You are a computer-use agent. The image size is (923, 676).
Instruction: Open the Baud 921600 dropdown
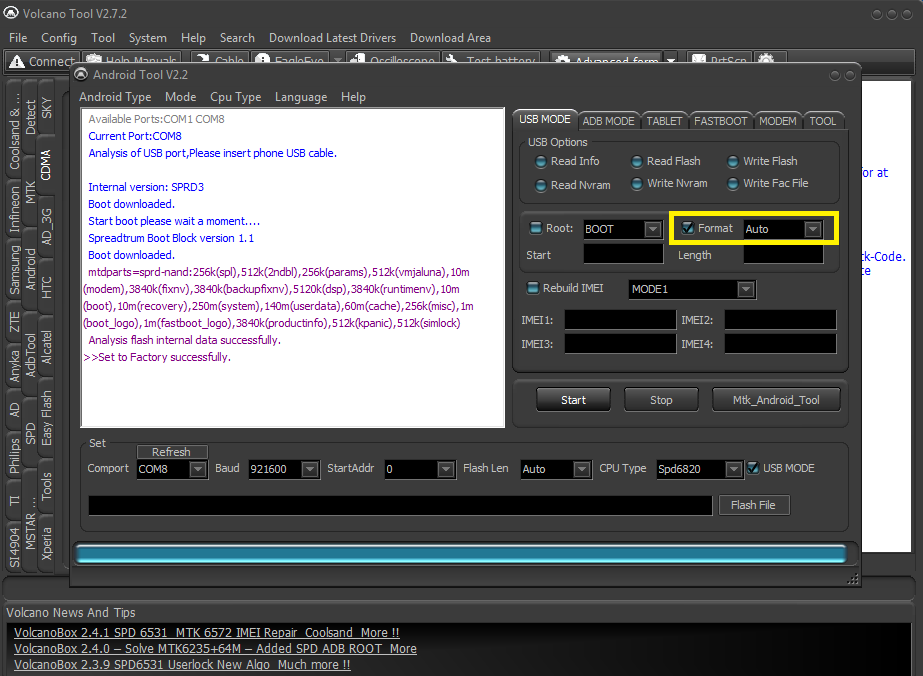310,469
